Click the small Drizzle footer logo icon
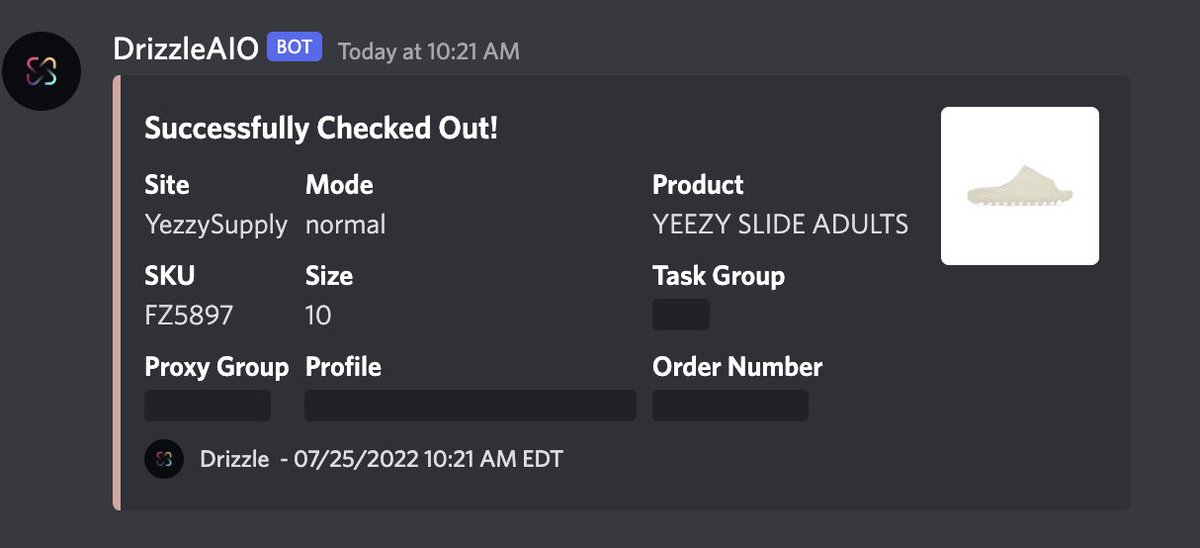The height and width of the screenshot is (548, 1200). [x=164, y=459]
